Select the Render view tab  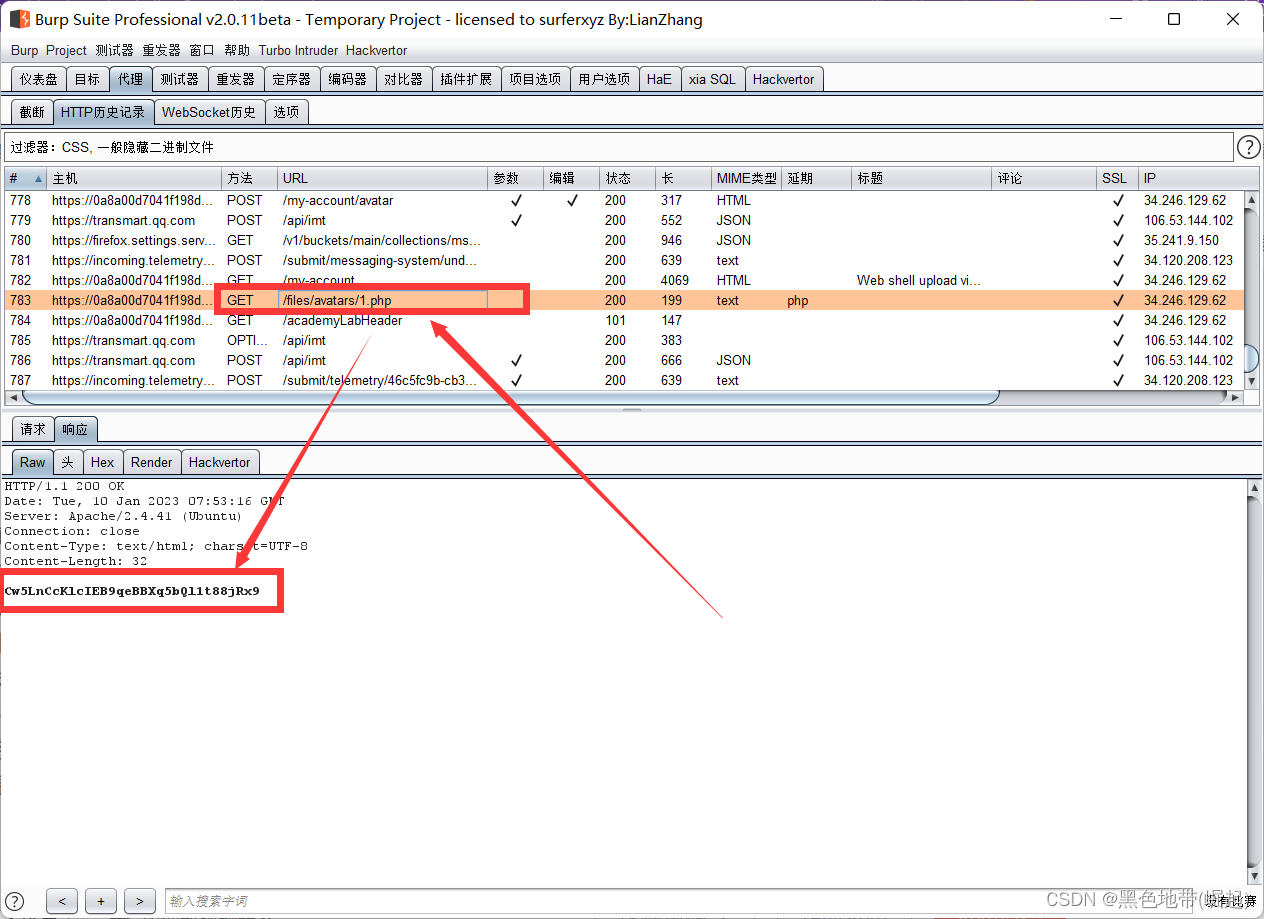(x=152, y=462)
